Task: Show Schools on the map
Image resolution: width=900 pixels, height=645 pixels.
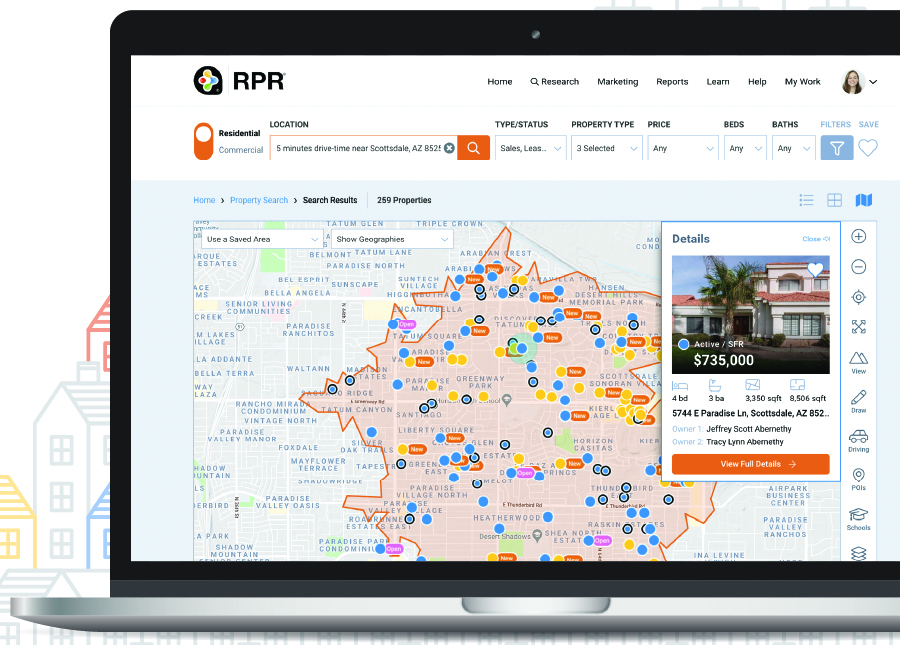Action: click(859, 519)
